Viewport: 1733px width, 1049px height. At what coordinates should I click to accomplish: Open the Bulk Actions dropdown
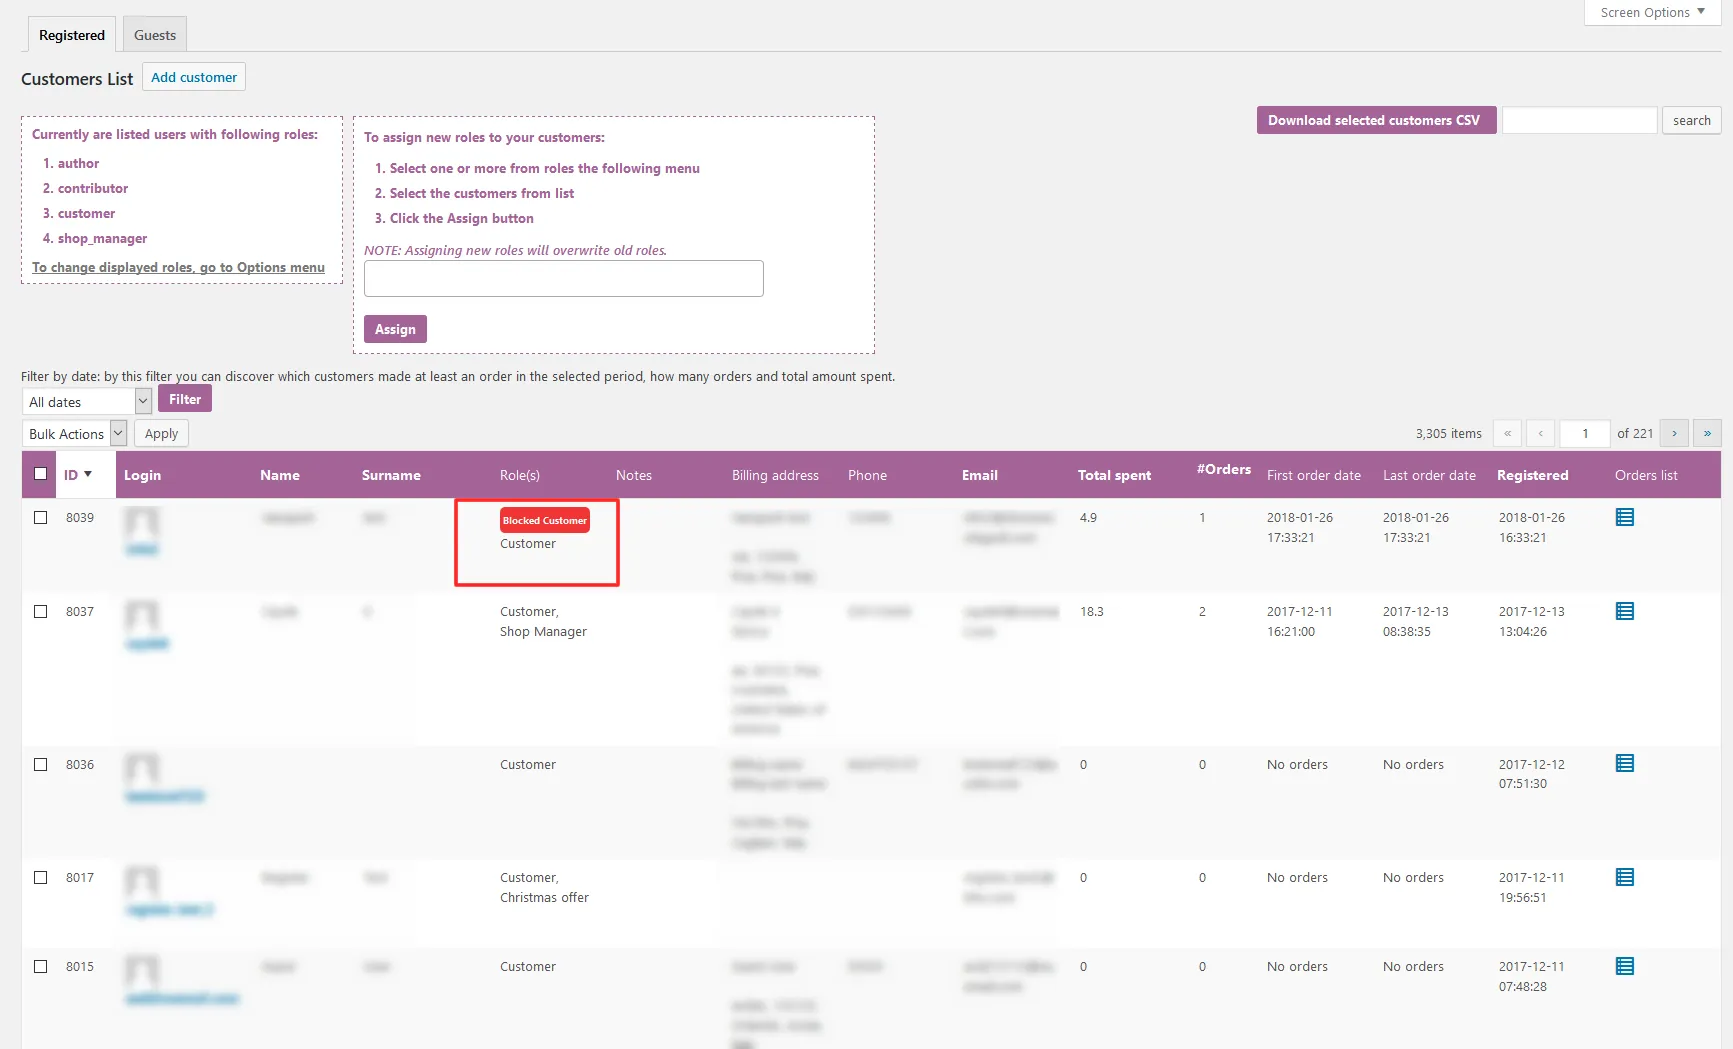pyautogui.click(x=74, y=433)
